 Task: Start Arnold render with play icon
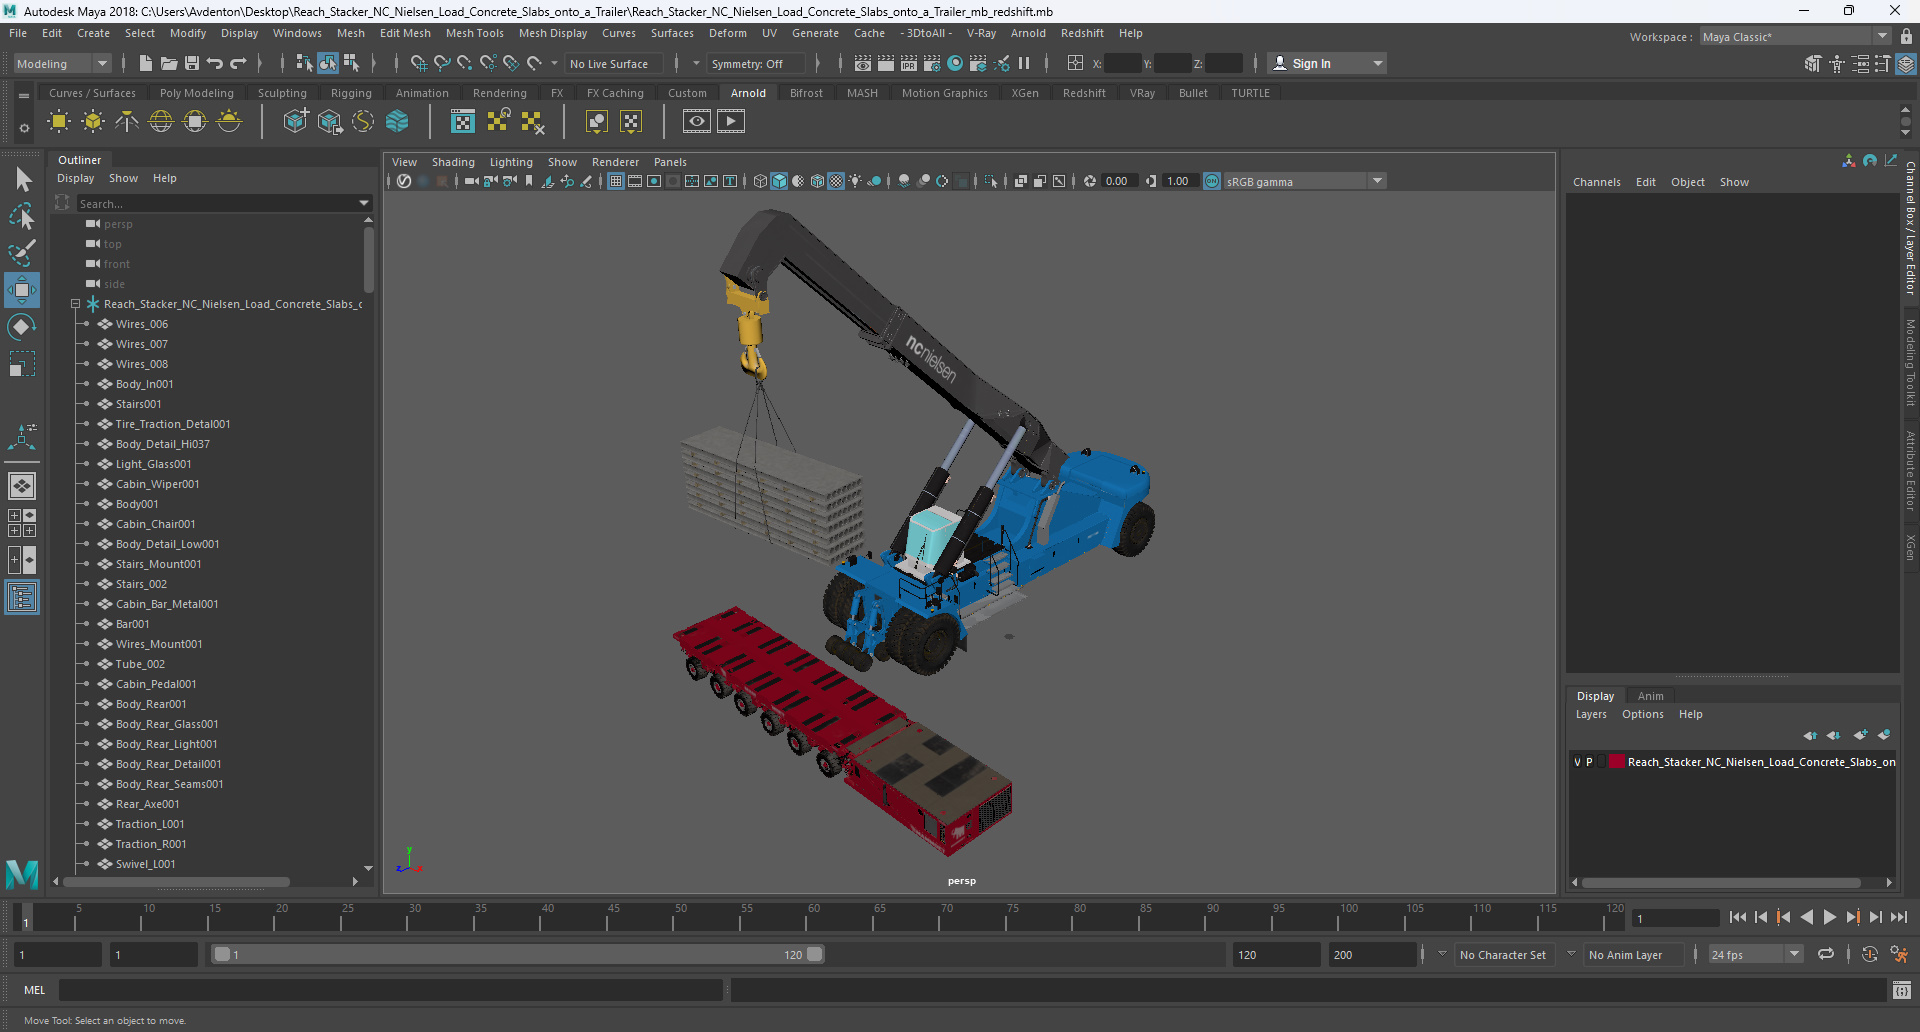[731, 122]
